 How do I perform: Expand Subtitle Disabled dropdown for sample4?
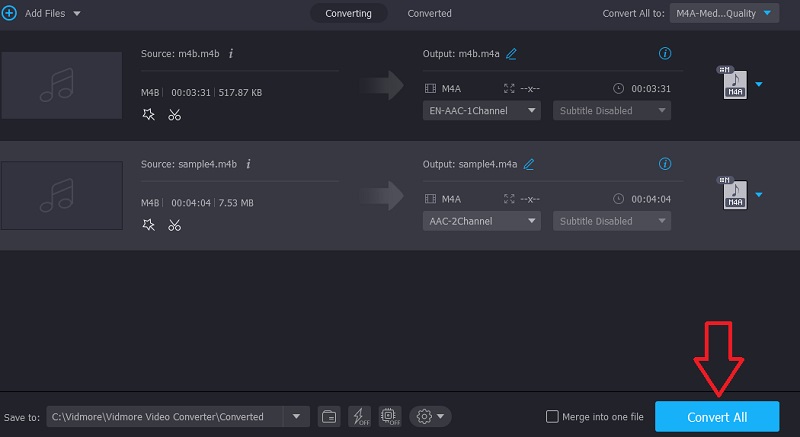(x=611, y=221)
